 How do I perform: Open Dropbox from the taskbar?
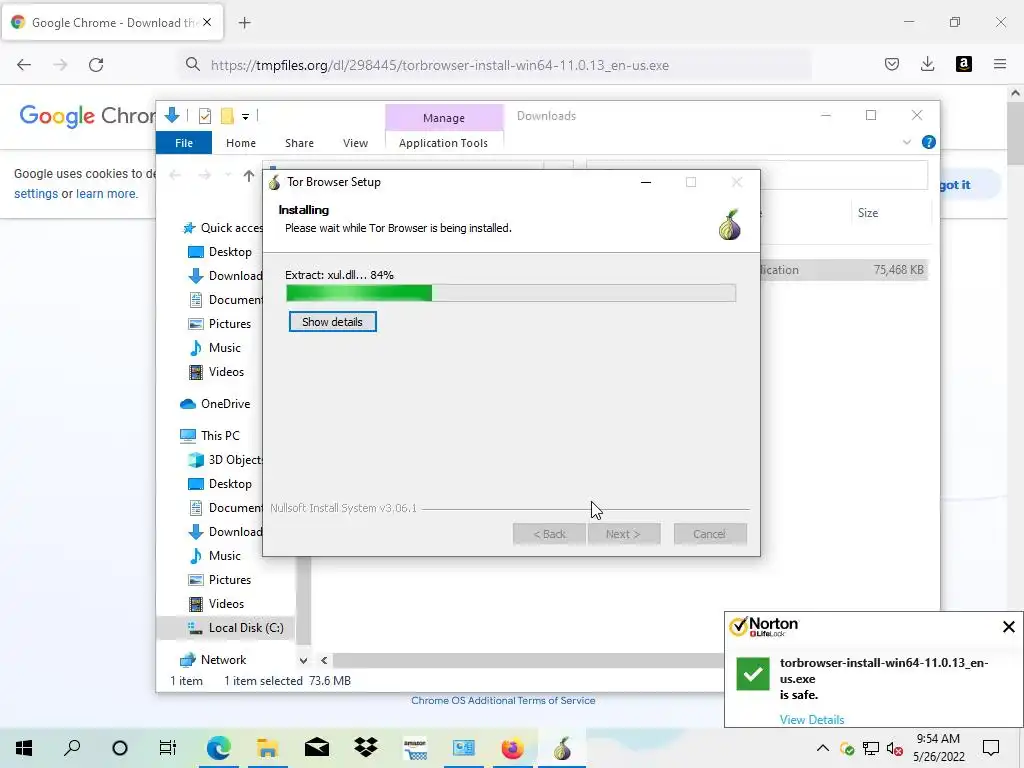click(366, 748)
